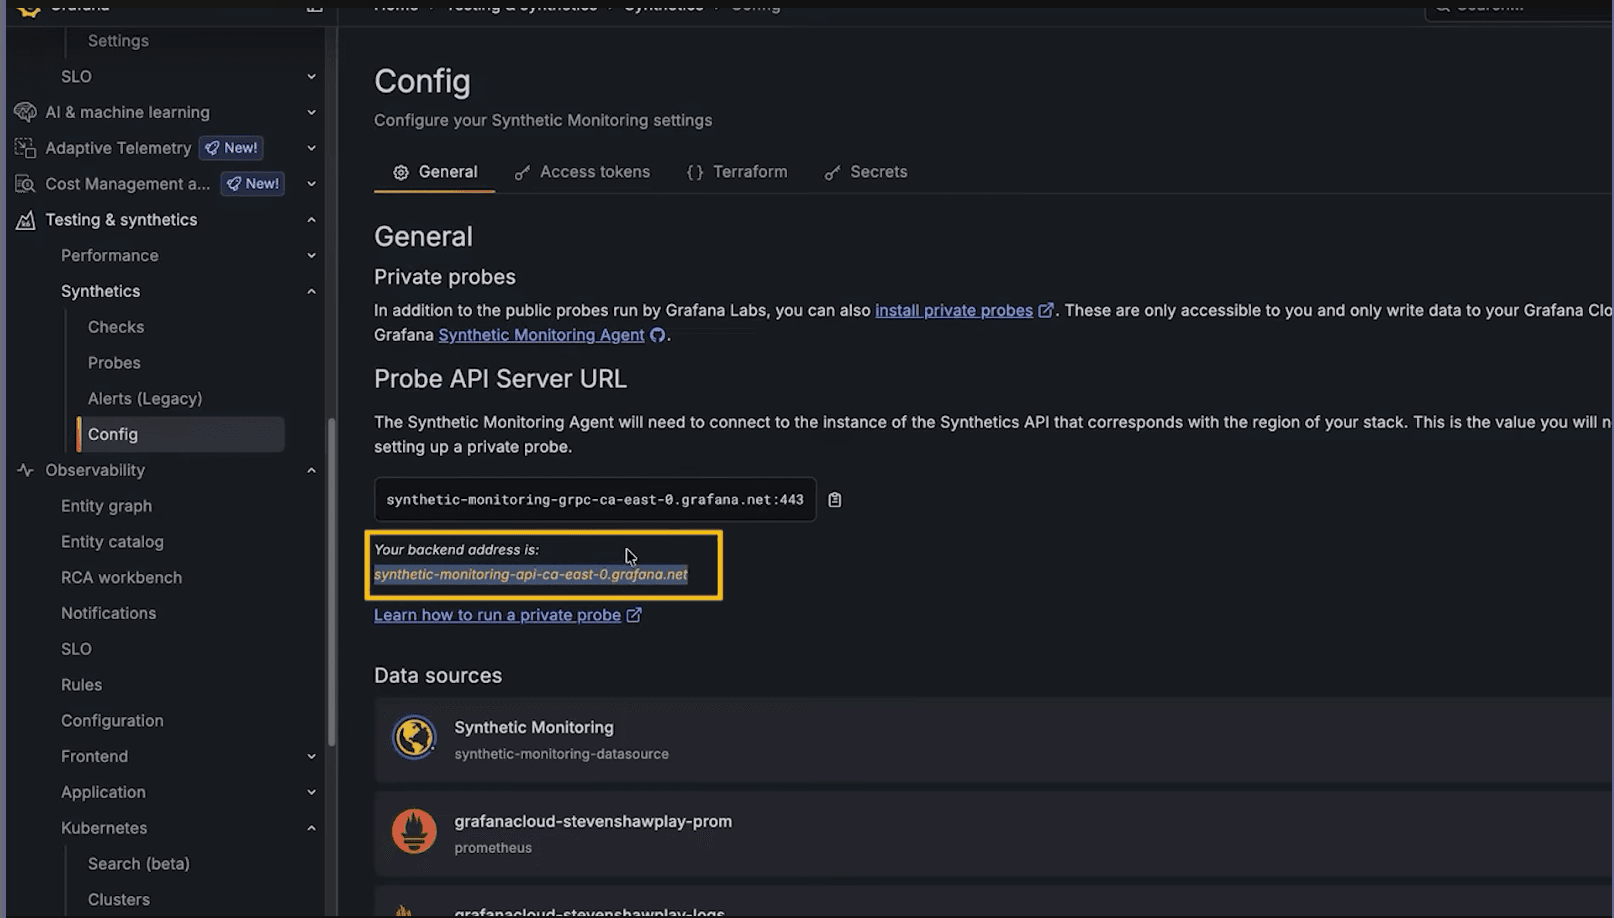Select the Prometheus flame icon

(414, 831)
